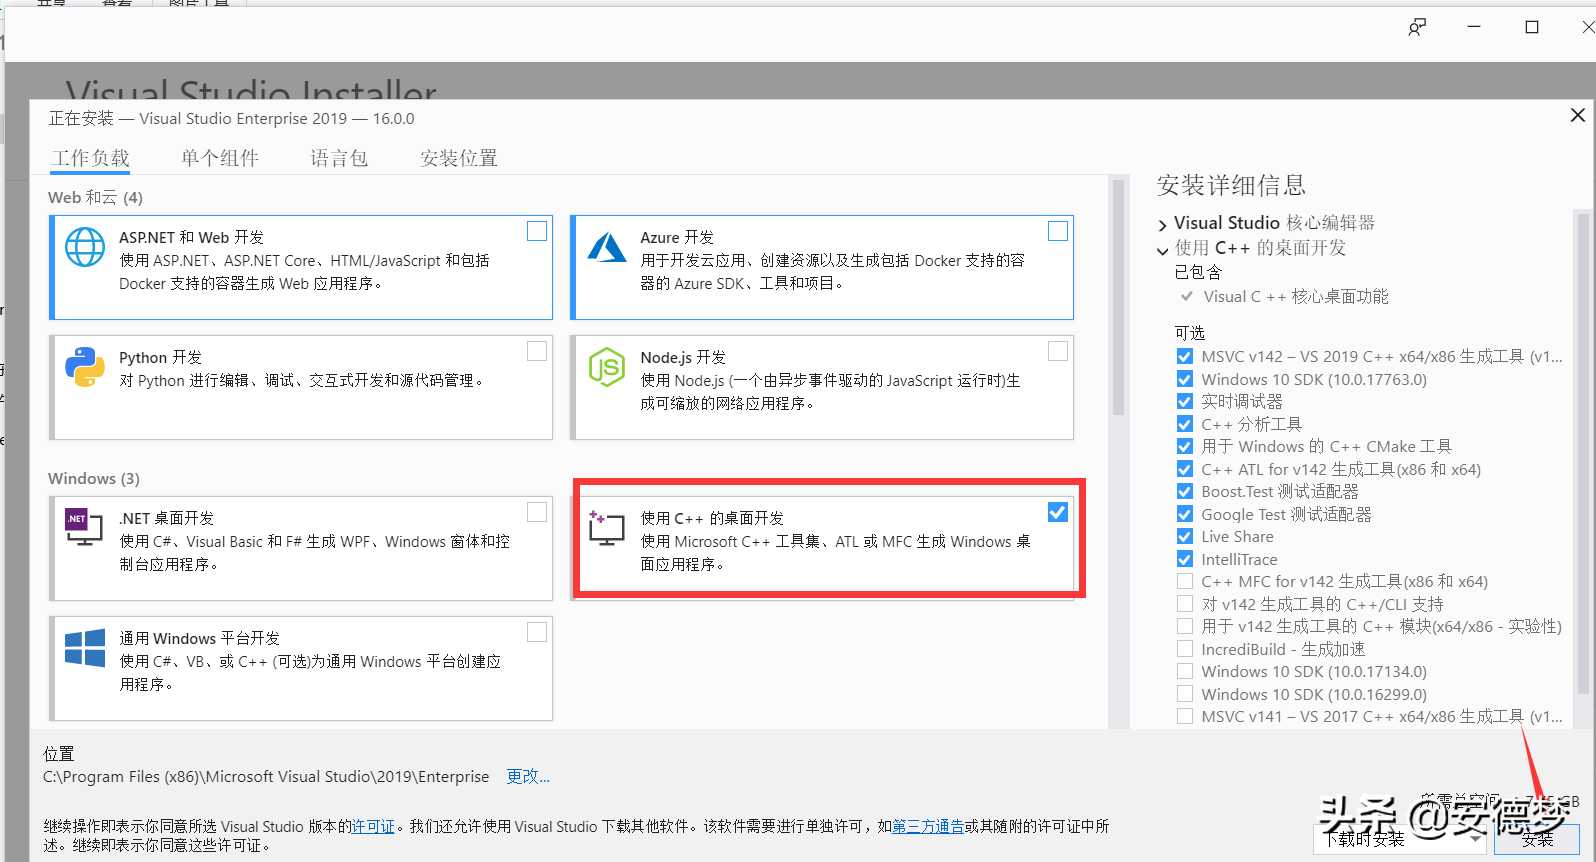Image resolution: width=1596 pixels, height=862 pixels.
Task: Open the 下载时安装 install mode dropdown
Action: point(1400,839)
